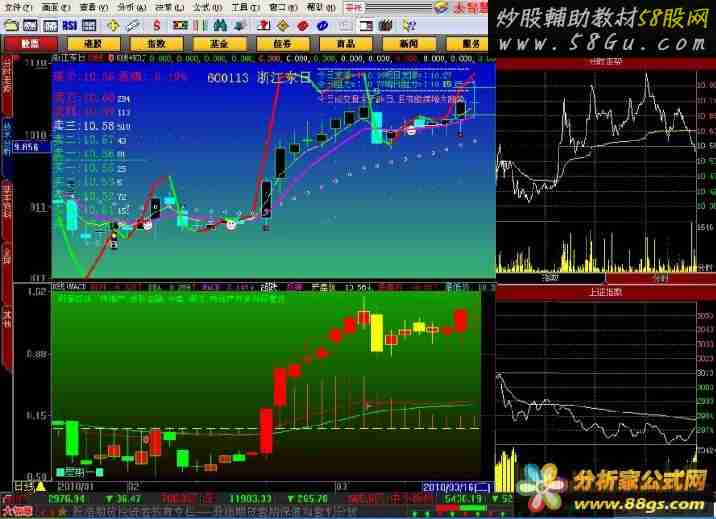Click the yellow triangle beside 日线
This screenshot has width=716, height=519.
[41, 487]
